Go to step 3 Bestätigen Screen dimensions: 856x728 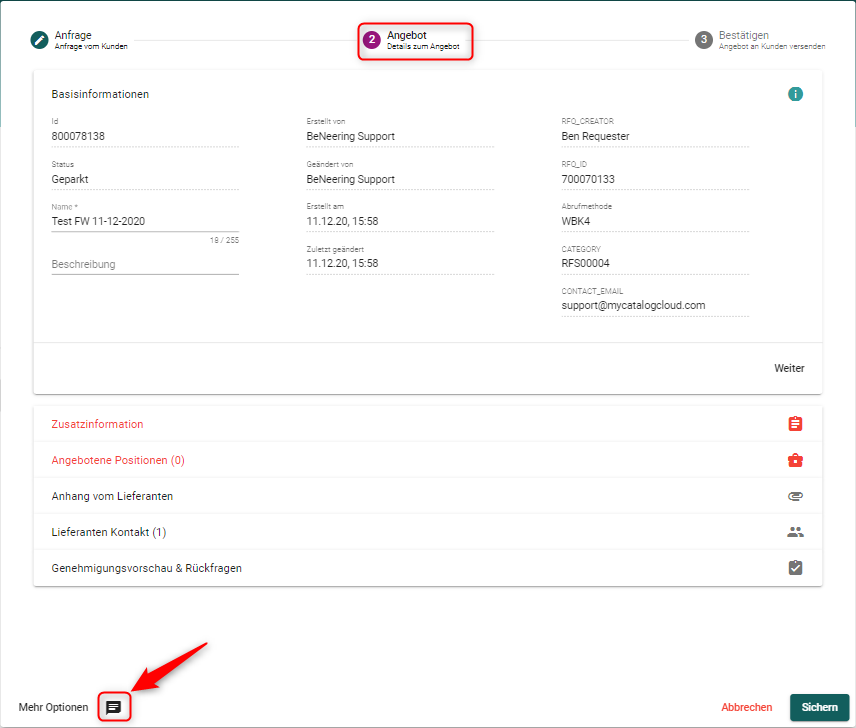744,40
